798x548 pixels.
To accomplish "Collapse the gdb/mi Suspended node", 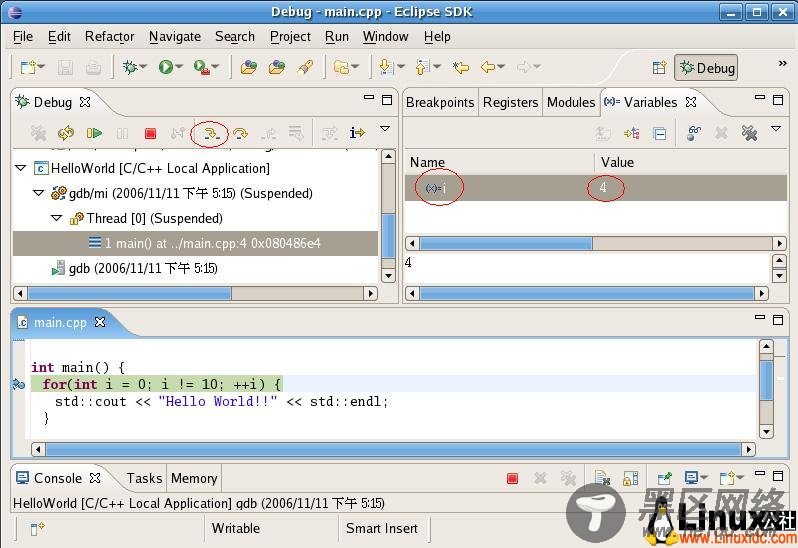I will click(x=39, y=193).
